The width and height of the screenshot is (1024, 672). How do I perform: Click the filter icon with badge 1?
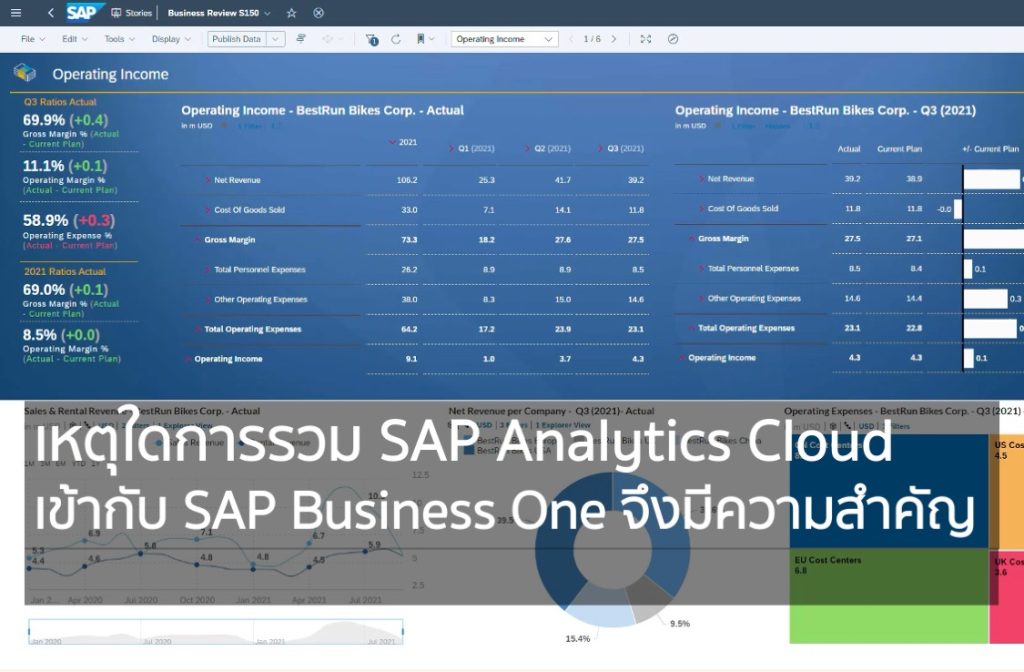(x=372, y=40)
